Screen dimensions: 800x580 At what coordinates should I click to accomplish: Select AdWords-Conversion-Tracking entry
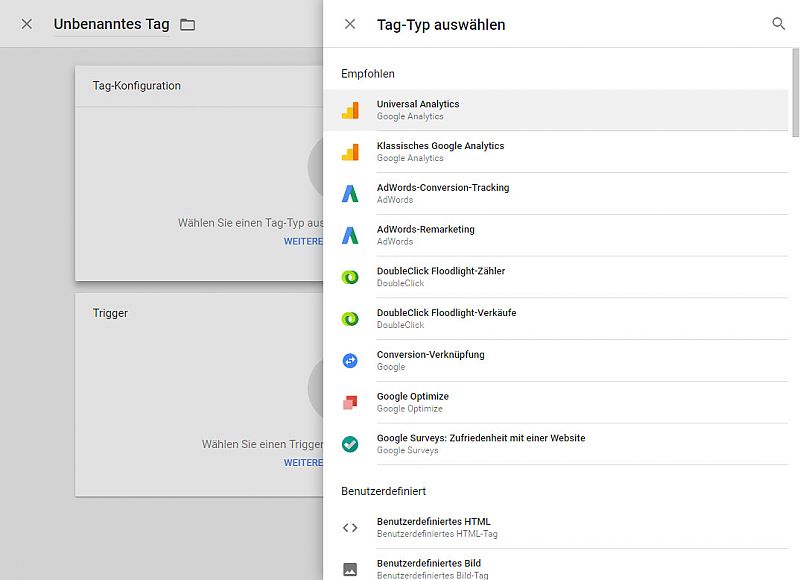click(x=556, y=194)
